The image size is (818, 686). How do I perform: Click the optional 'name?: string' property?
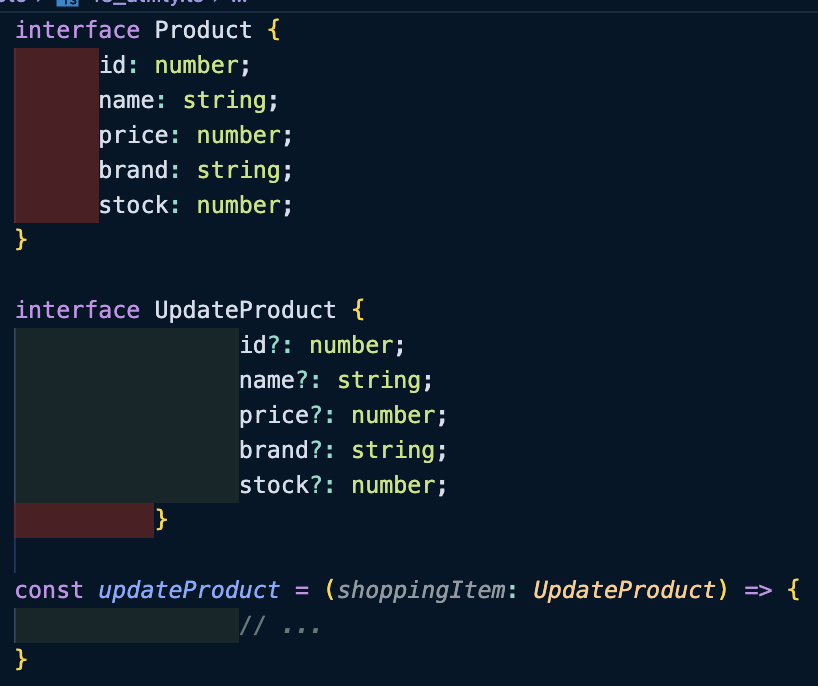tap(336, 380)
